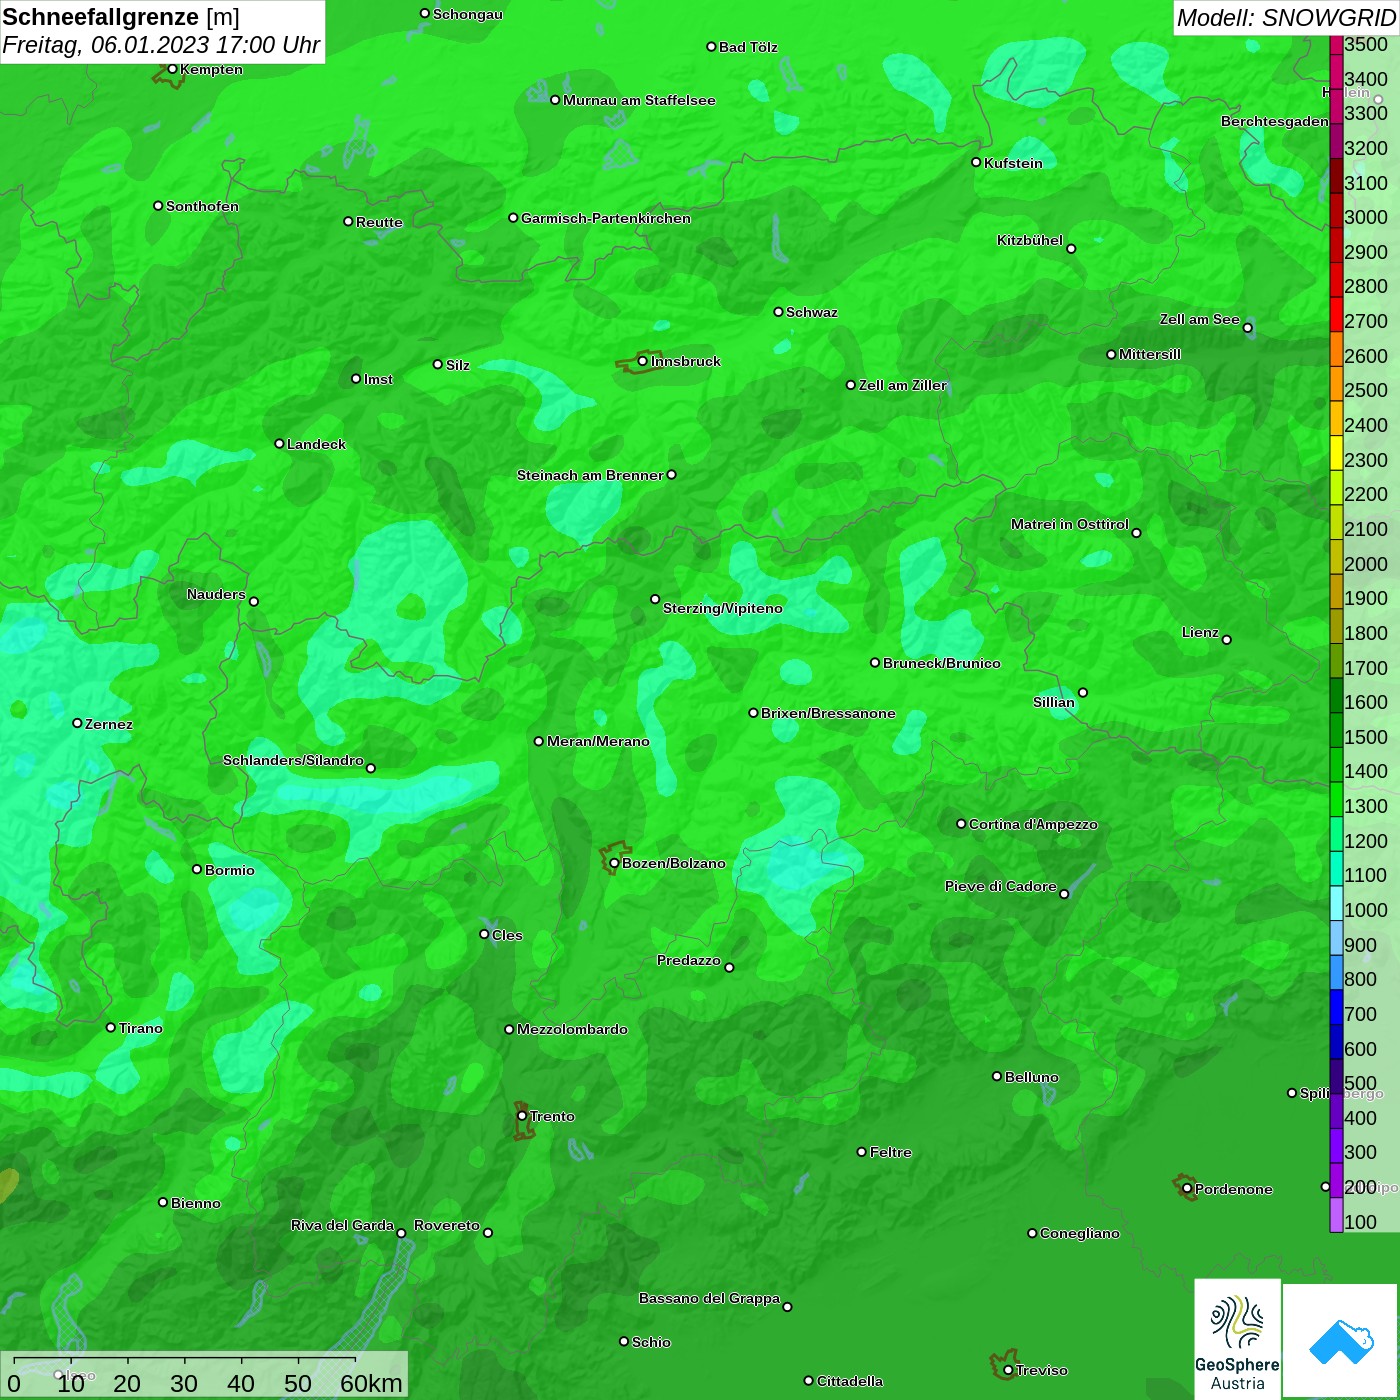Click the Berchtesgaden label
The width and height of the screenshot is (1400, 1400).
pos(1275,121)
